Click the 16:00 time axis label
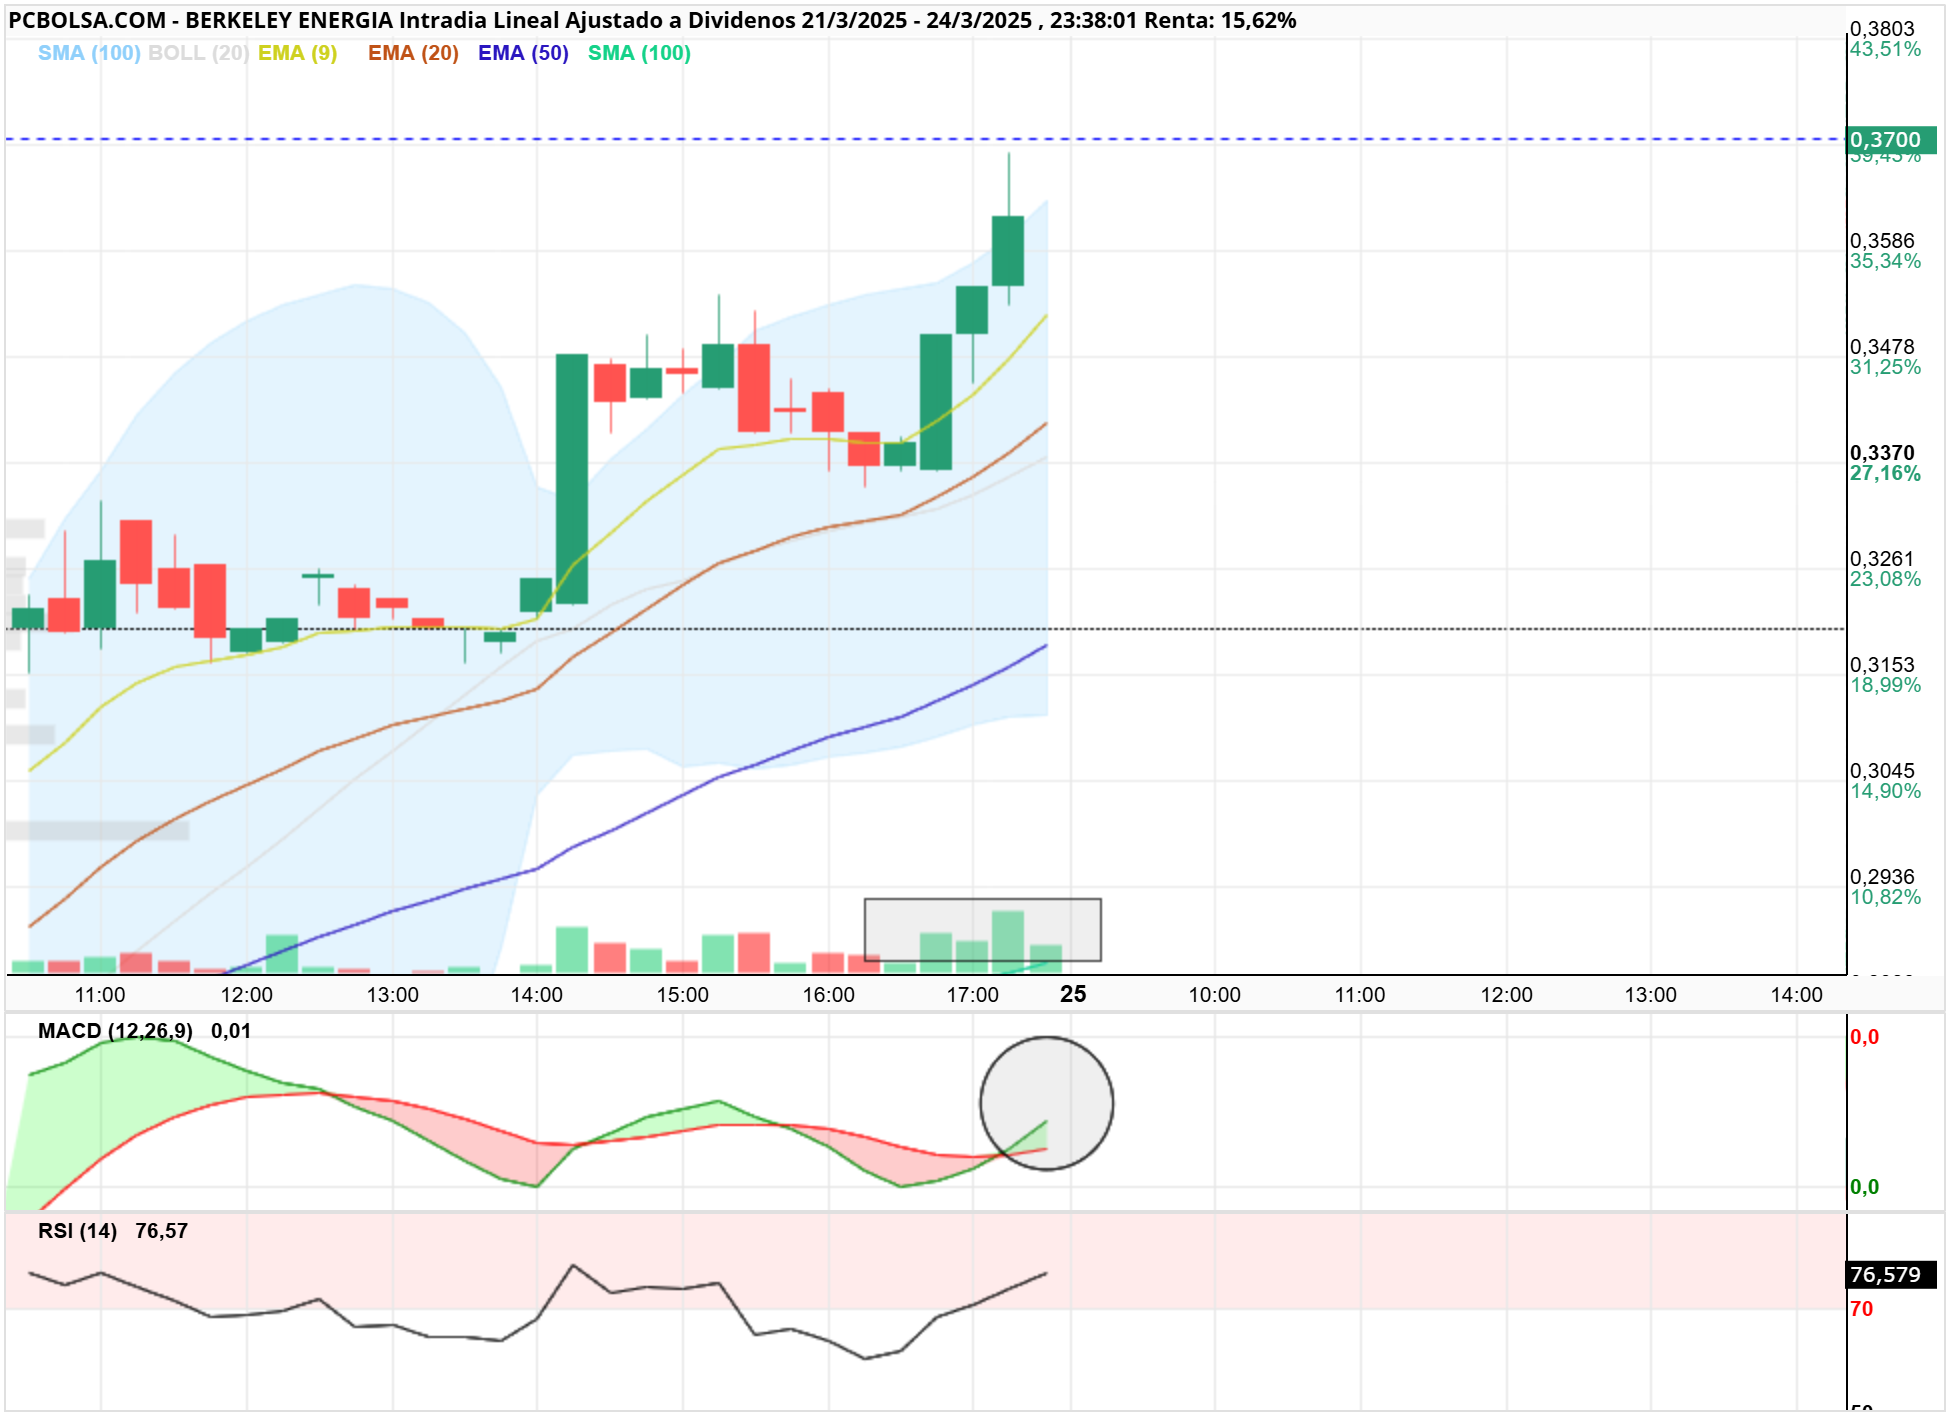This screenshot has height=1416, width=1950. click(829, 995)
